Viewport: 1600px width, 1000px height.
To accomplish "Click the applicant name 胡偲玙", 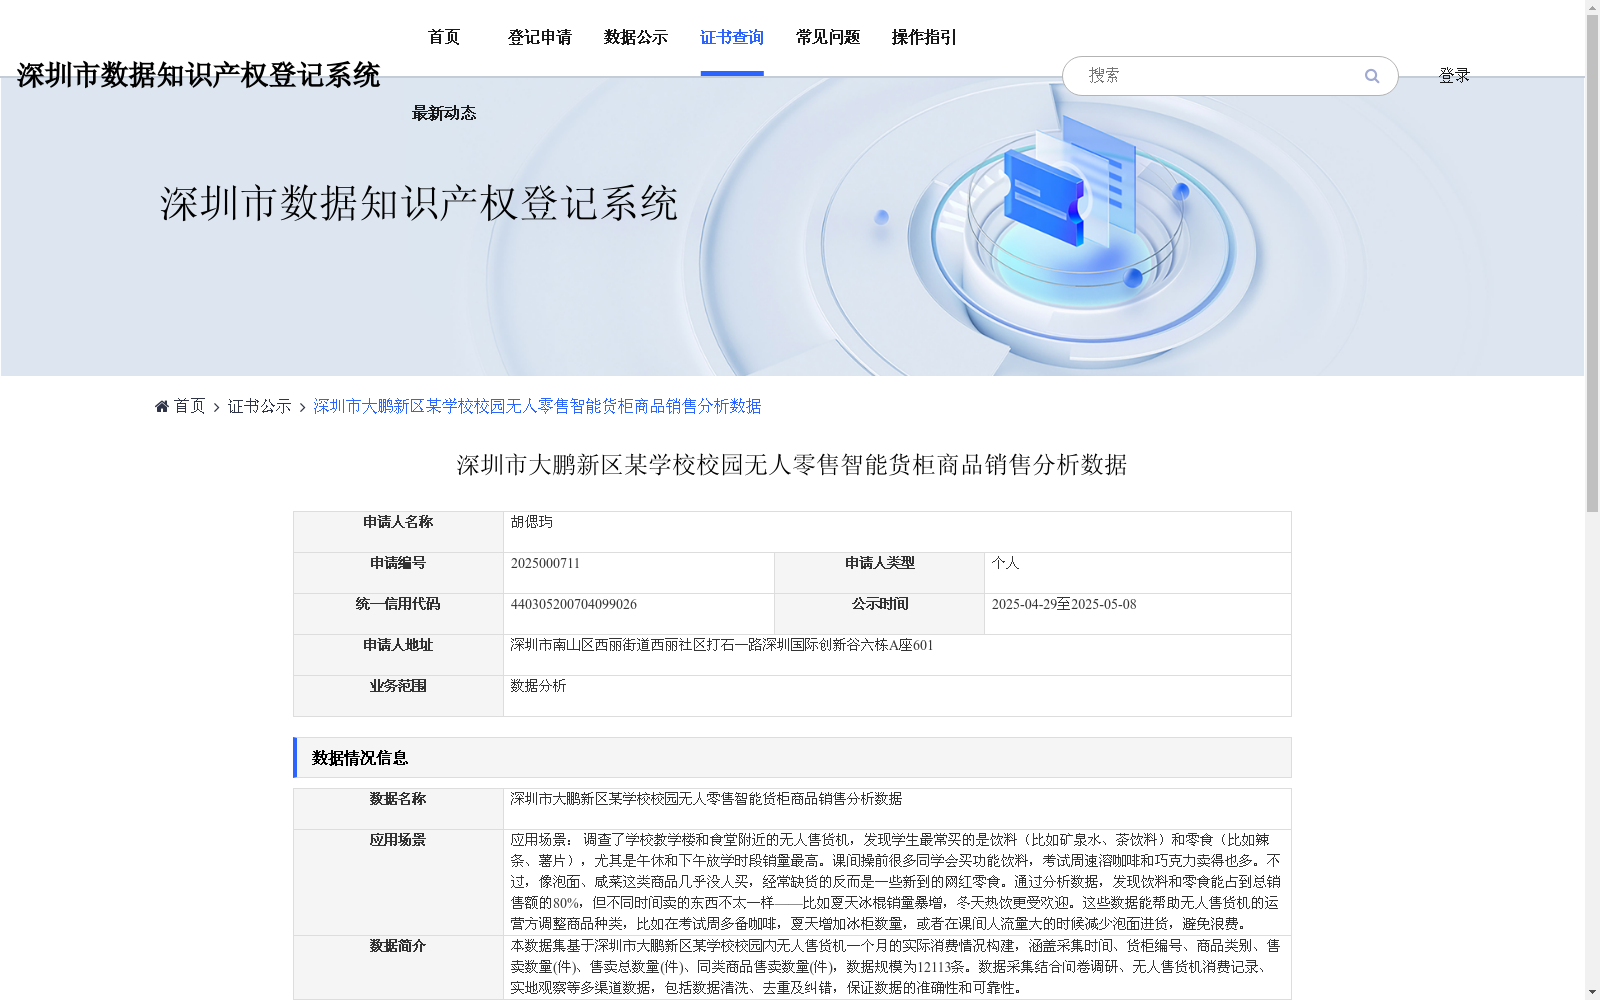I will pyautogui.click(x=531, y=522).
